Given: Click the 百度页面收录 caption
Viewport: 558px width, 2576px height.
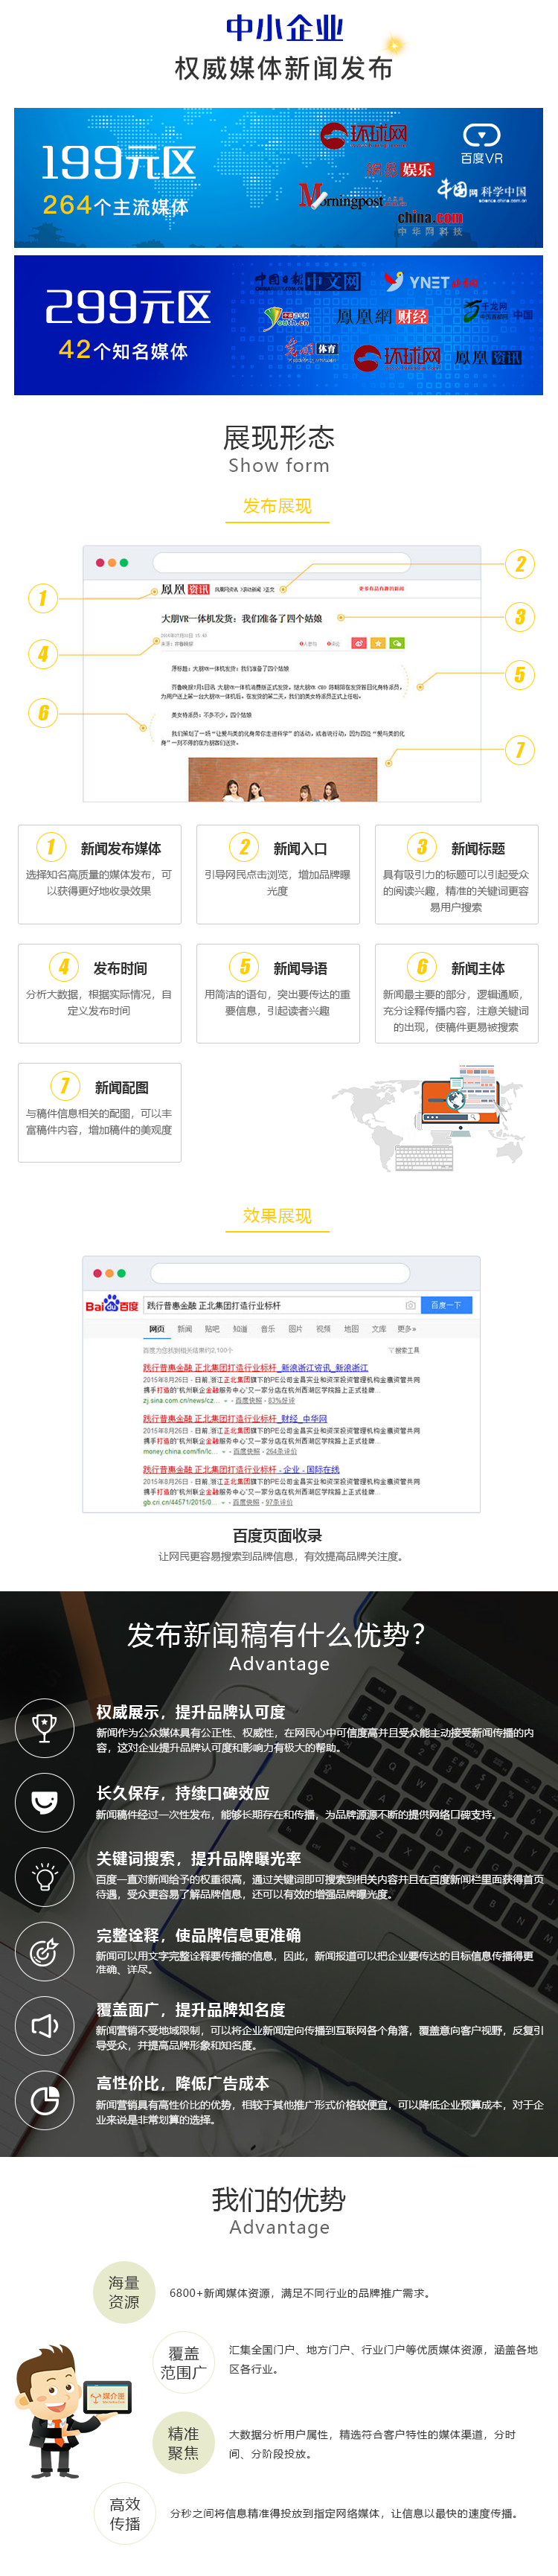Looking at the screenshot, I should coord(277,1535).
